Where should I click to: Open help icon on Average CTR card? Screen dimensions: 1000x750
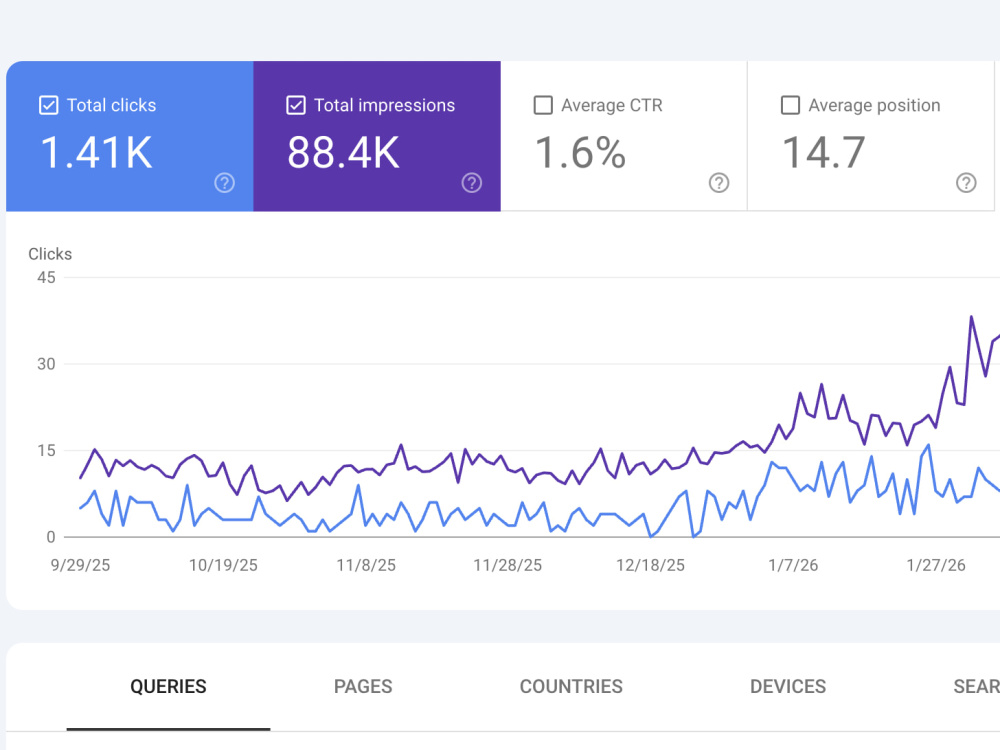point(719,183)
